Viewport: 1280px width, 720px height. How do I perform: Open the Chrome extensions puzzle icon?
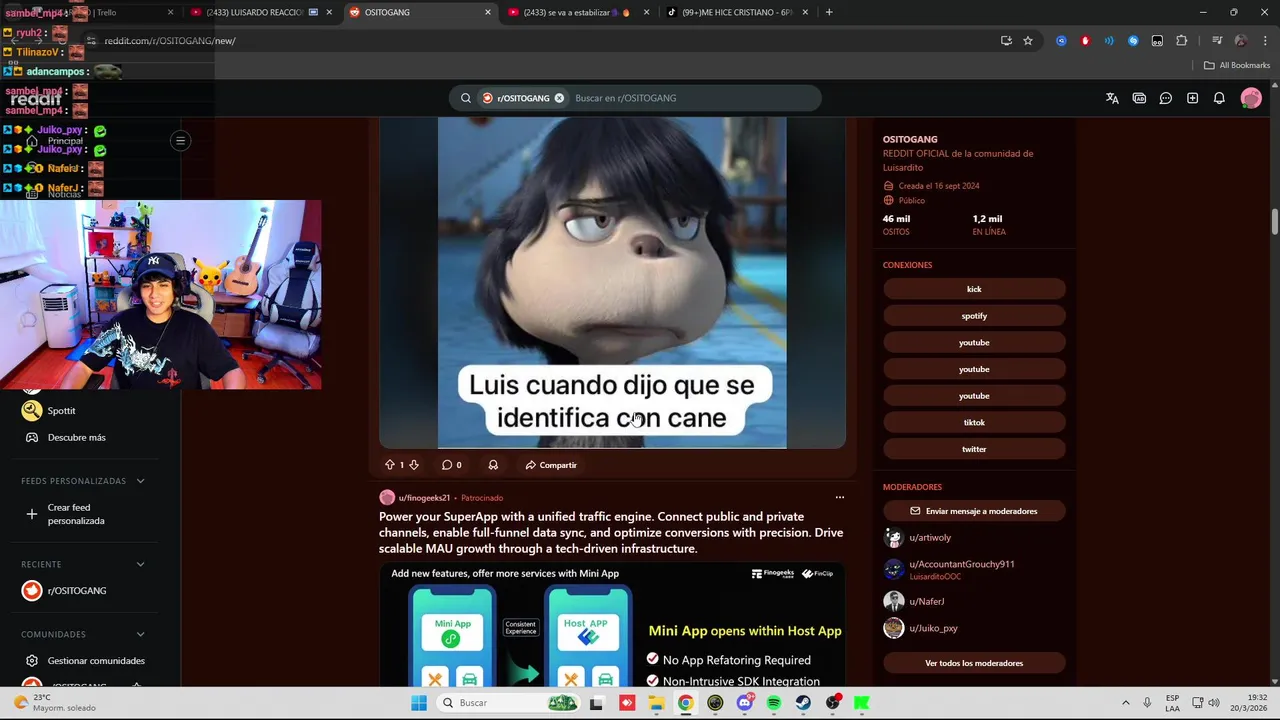1182,41
